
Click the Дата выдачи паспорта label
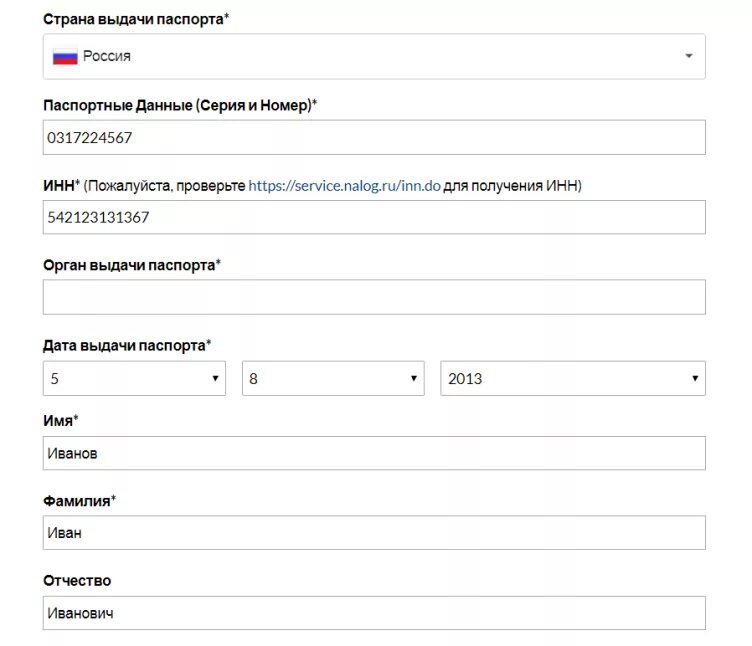click(126, 345)
